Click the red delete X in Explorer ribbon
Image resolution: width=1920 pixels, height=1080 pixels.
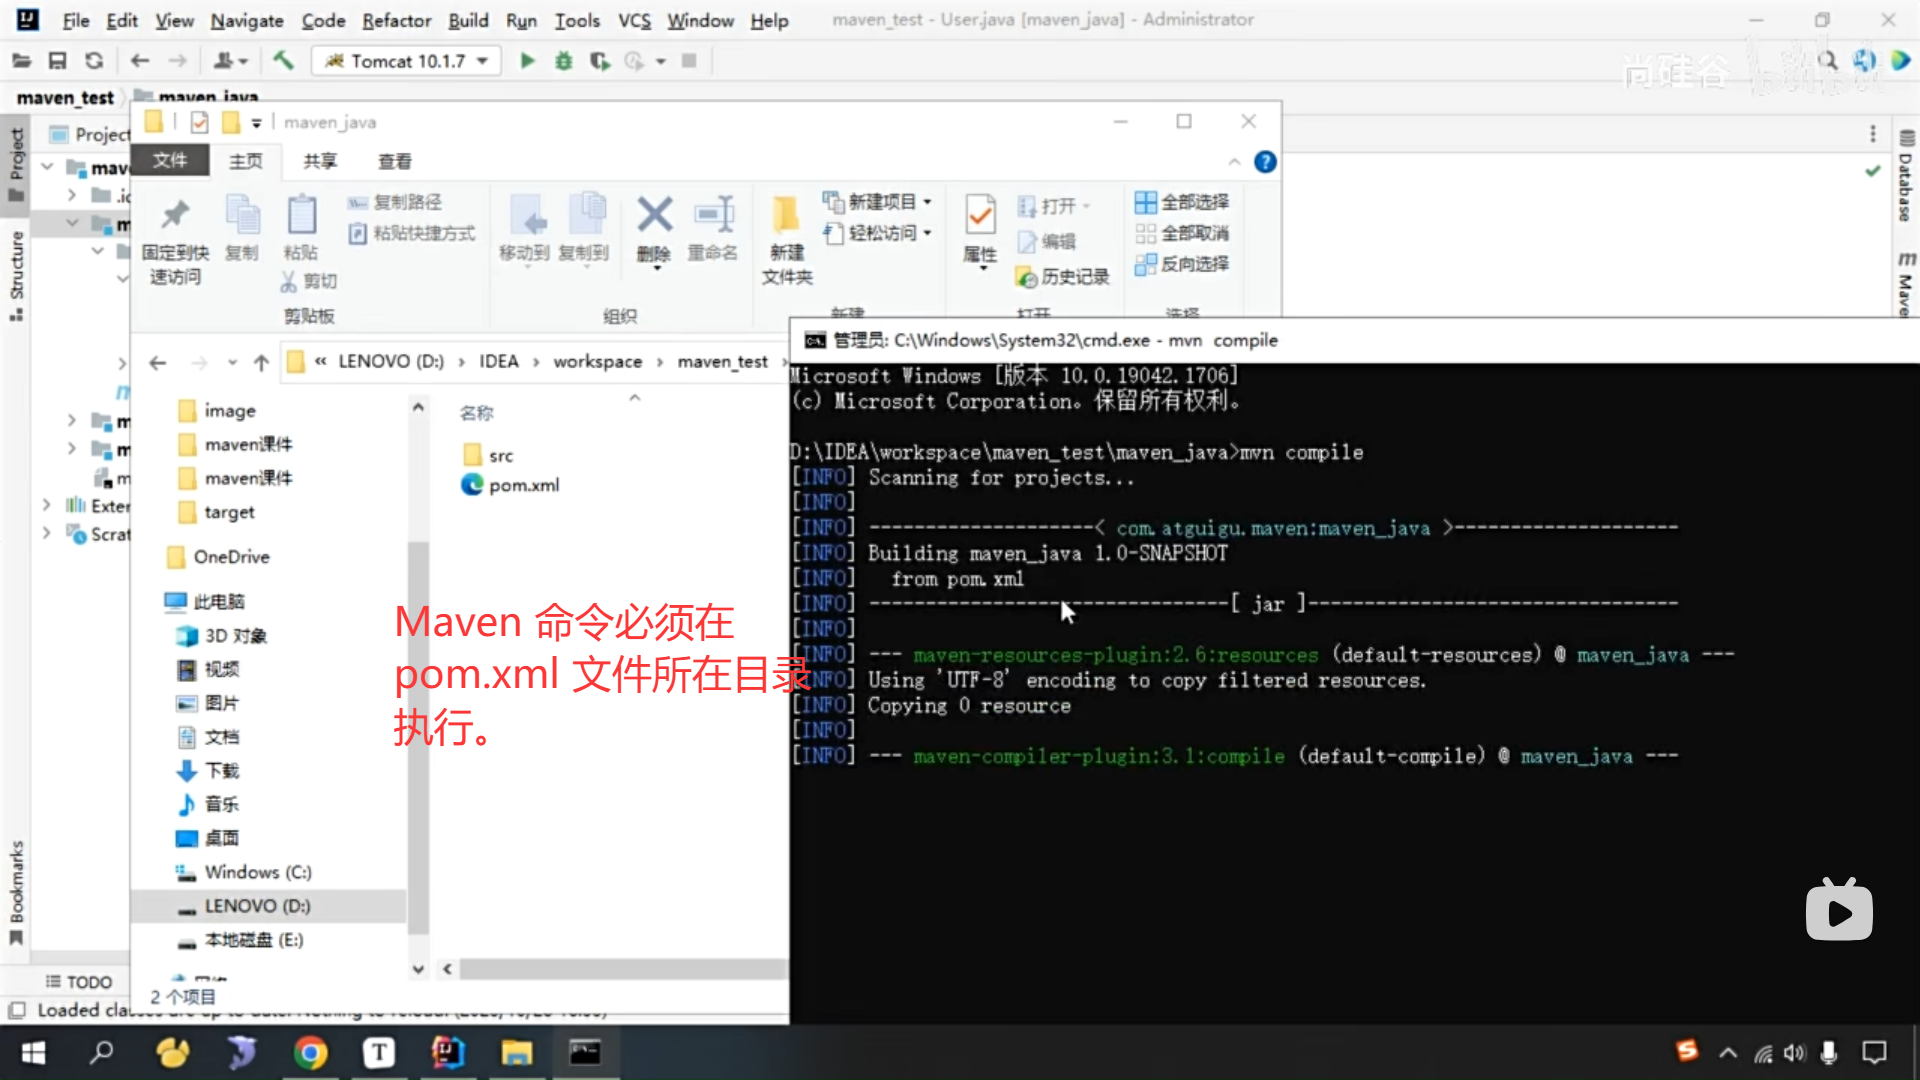(654, 215)
